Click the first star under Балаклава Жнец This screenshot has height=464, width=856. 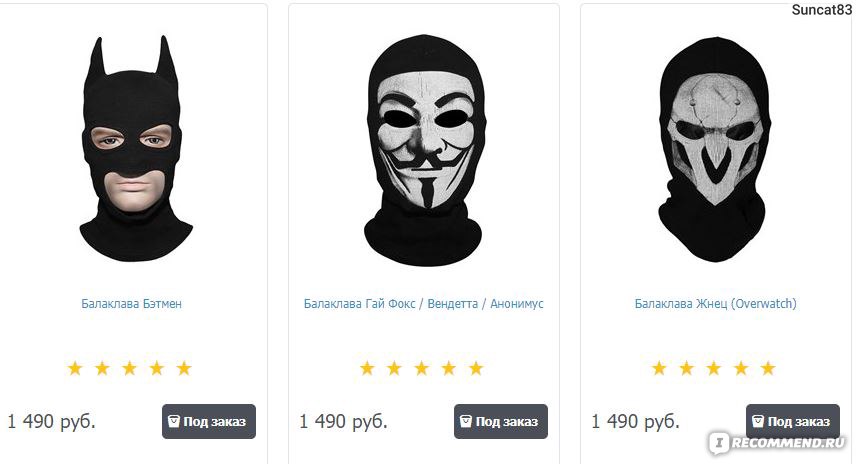659,368
